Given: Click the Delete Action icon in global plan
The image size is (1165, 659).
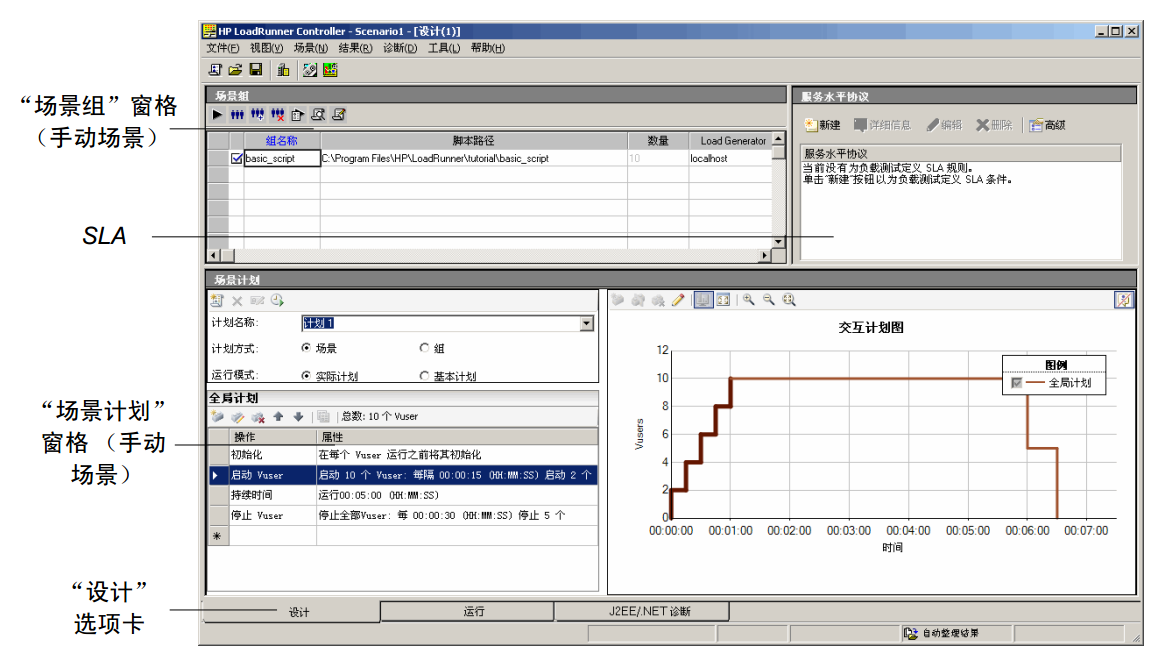Looking at the screenshot, I should [x=258, y=417].
